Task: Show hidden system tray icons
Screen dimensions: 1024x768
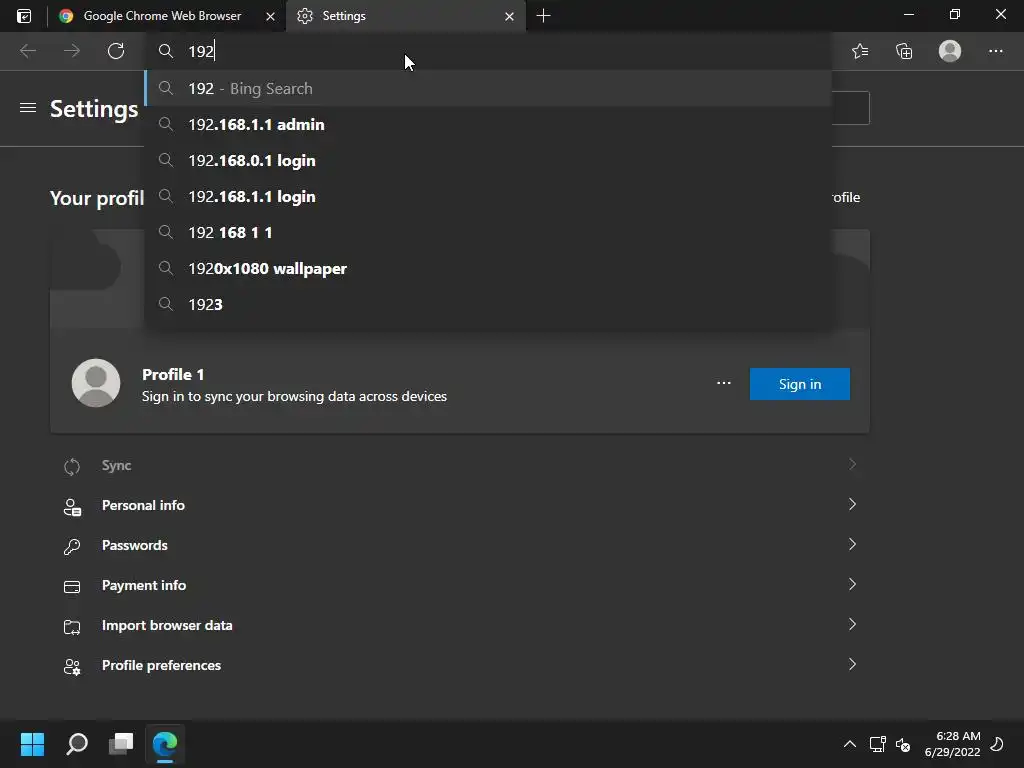Action: 850,744
